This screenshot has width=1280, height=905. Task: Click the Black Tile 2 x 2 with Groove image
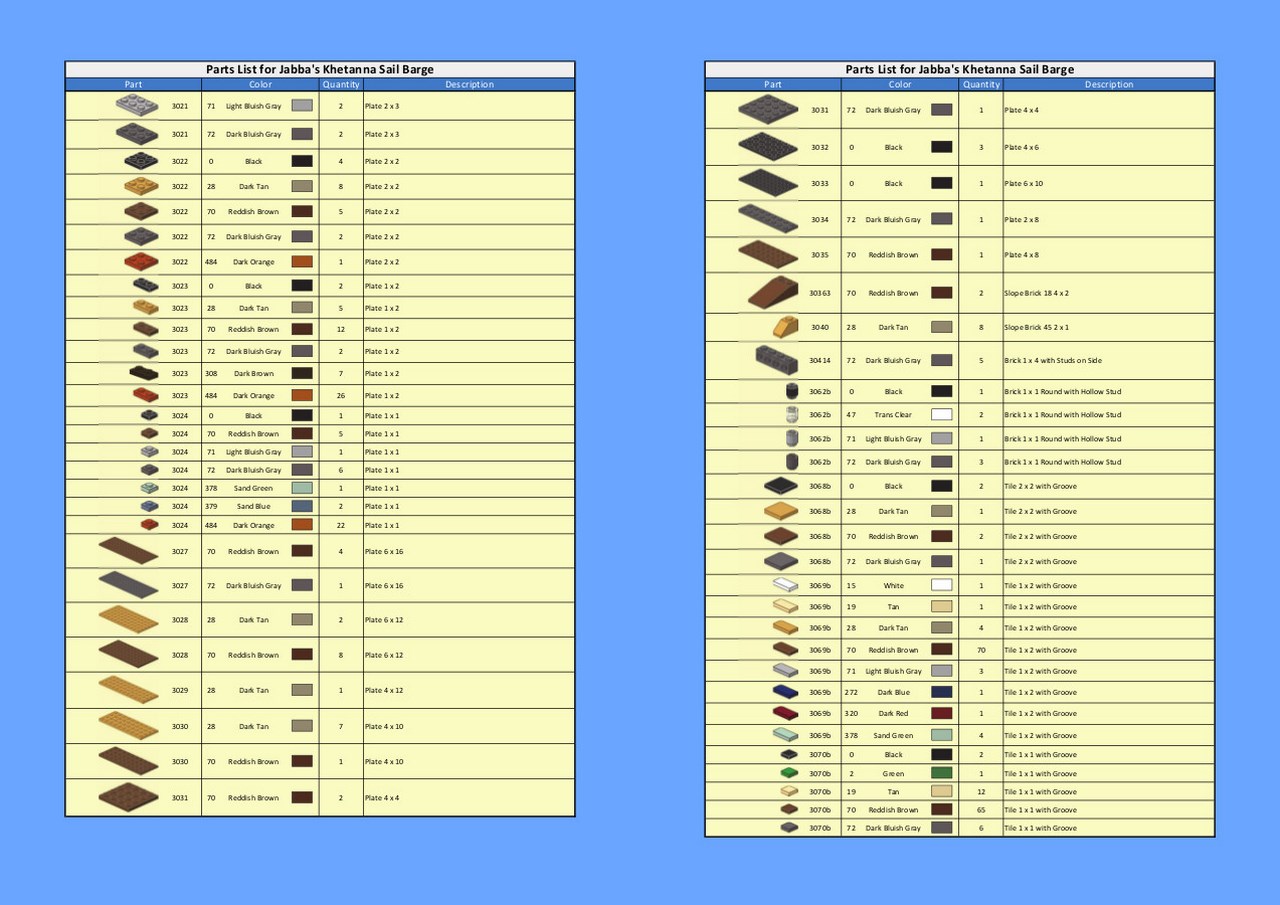(781, 486)
